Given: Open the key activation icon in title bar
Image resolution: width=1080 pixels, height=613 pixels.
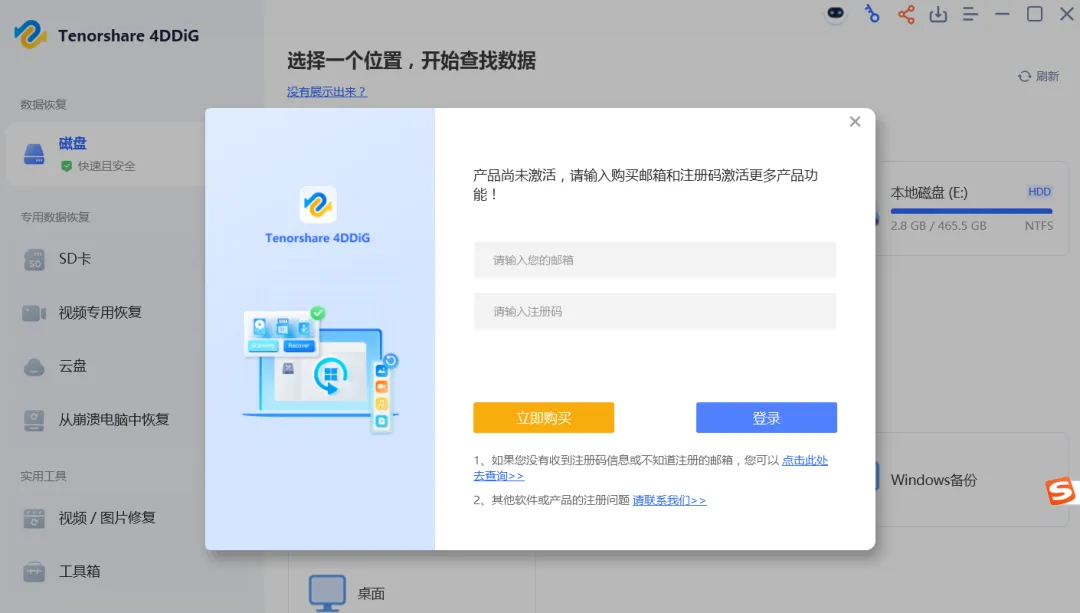Looking at the screenshot, I should 872,14.
